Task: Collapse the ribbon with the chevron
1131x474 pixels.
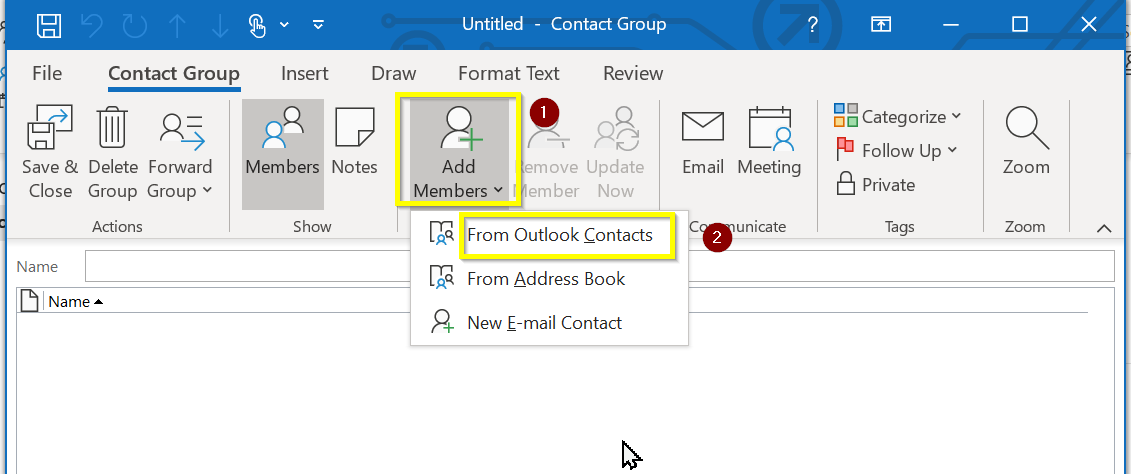Action: tap(1104, 228)
